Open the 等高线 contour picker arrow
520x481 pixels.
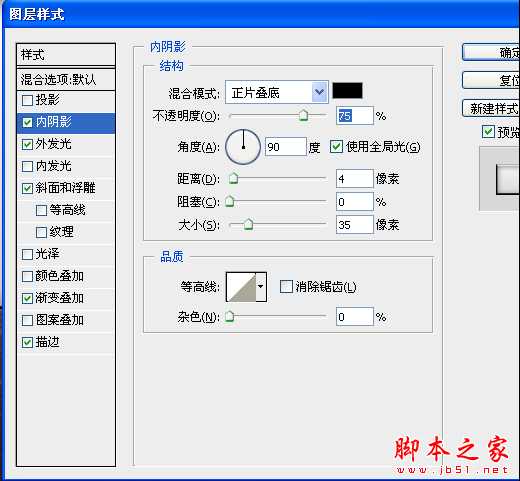pos(261,287)
